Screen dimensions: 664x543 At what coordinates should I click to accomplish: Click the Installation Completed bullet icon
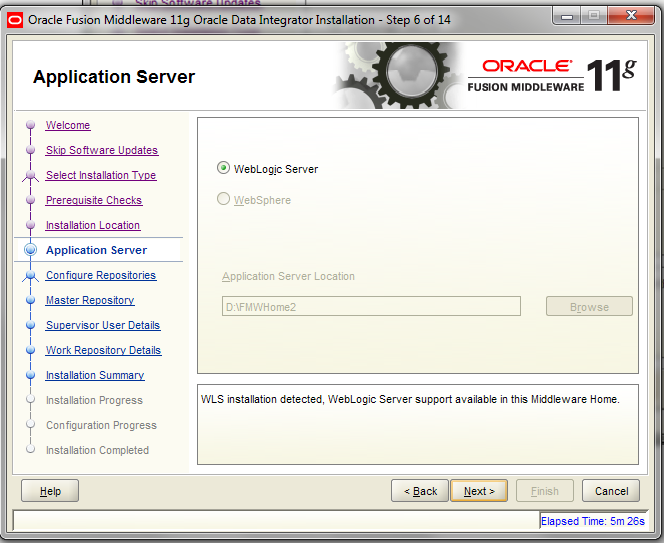point(30,449)
